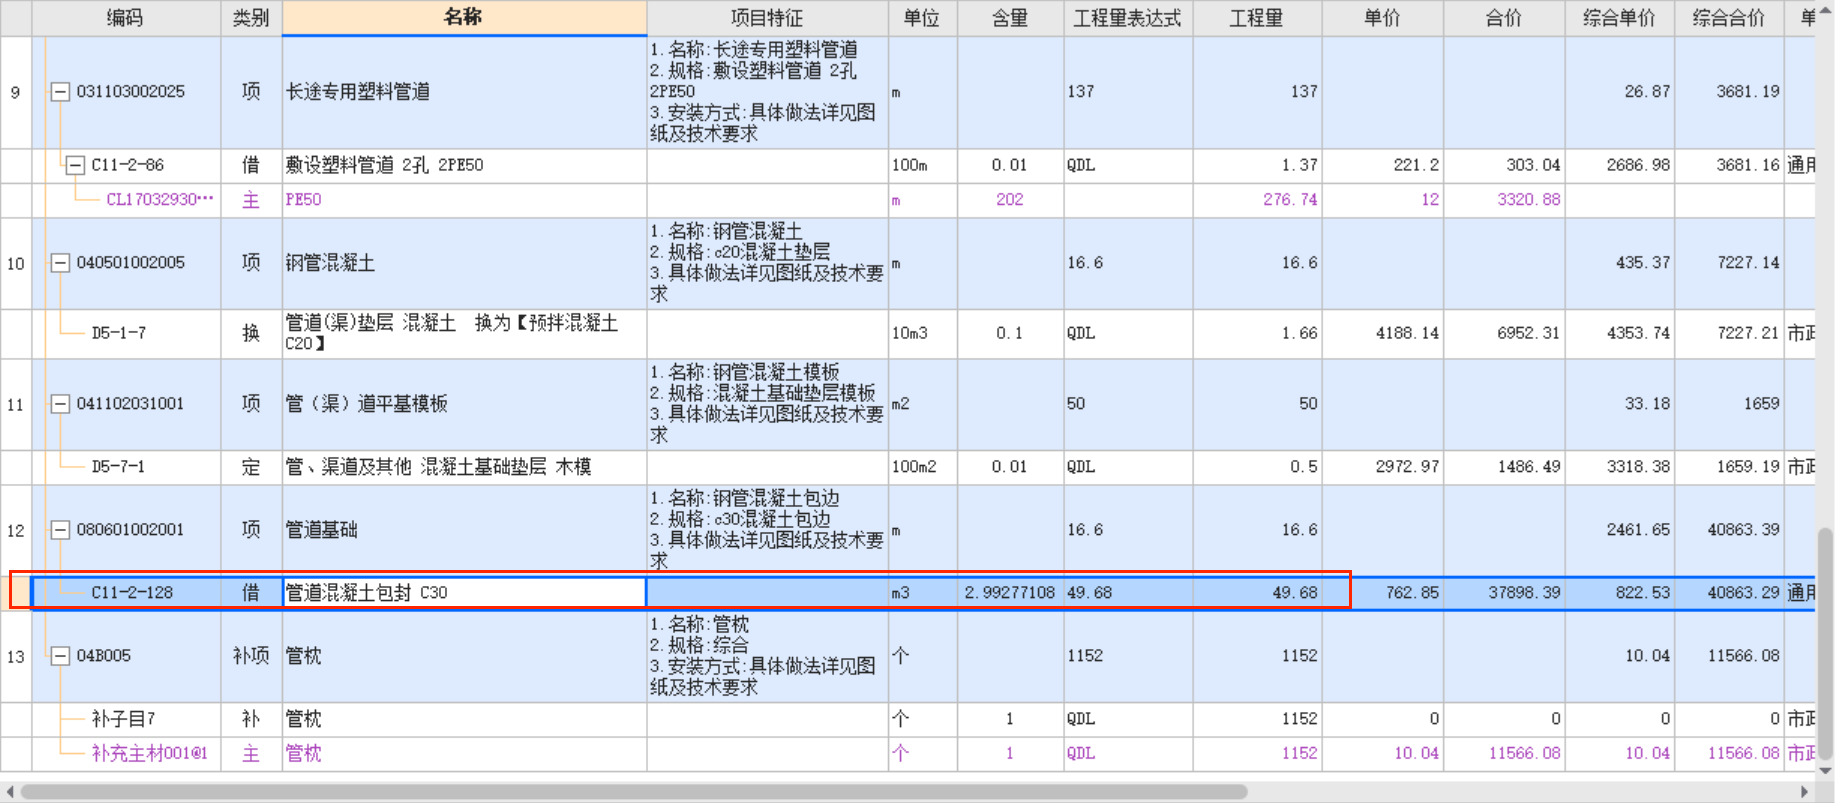Click the 303.04 total price cell
1836x803 pixels.
point(1504,166)
